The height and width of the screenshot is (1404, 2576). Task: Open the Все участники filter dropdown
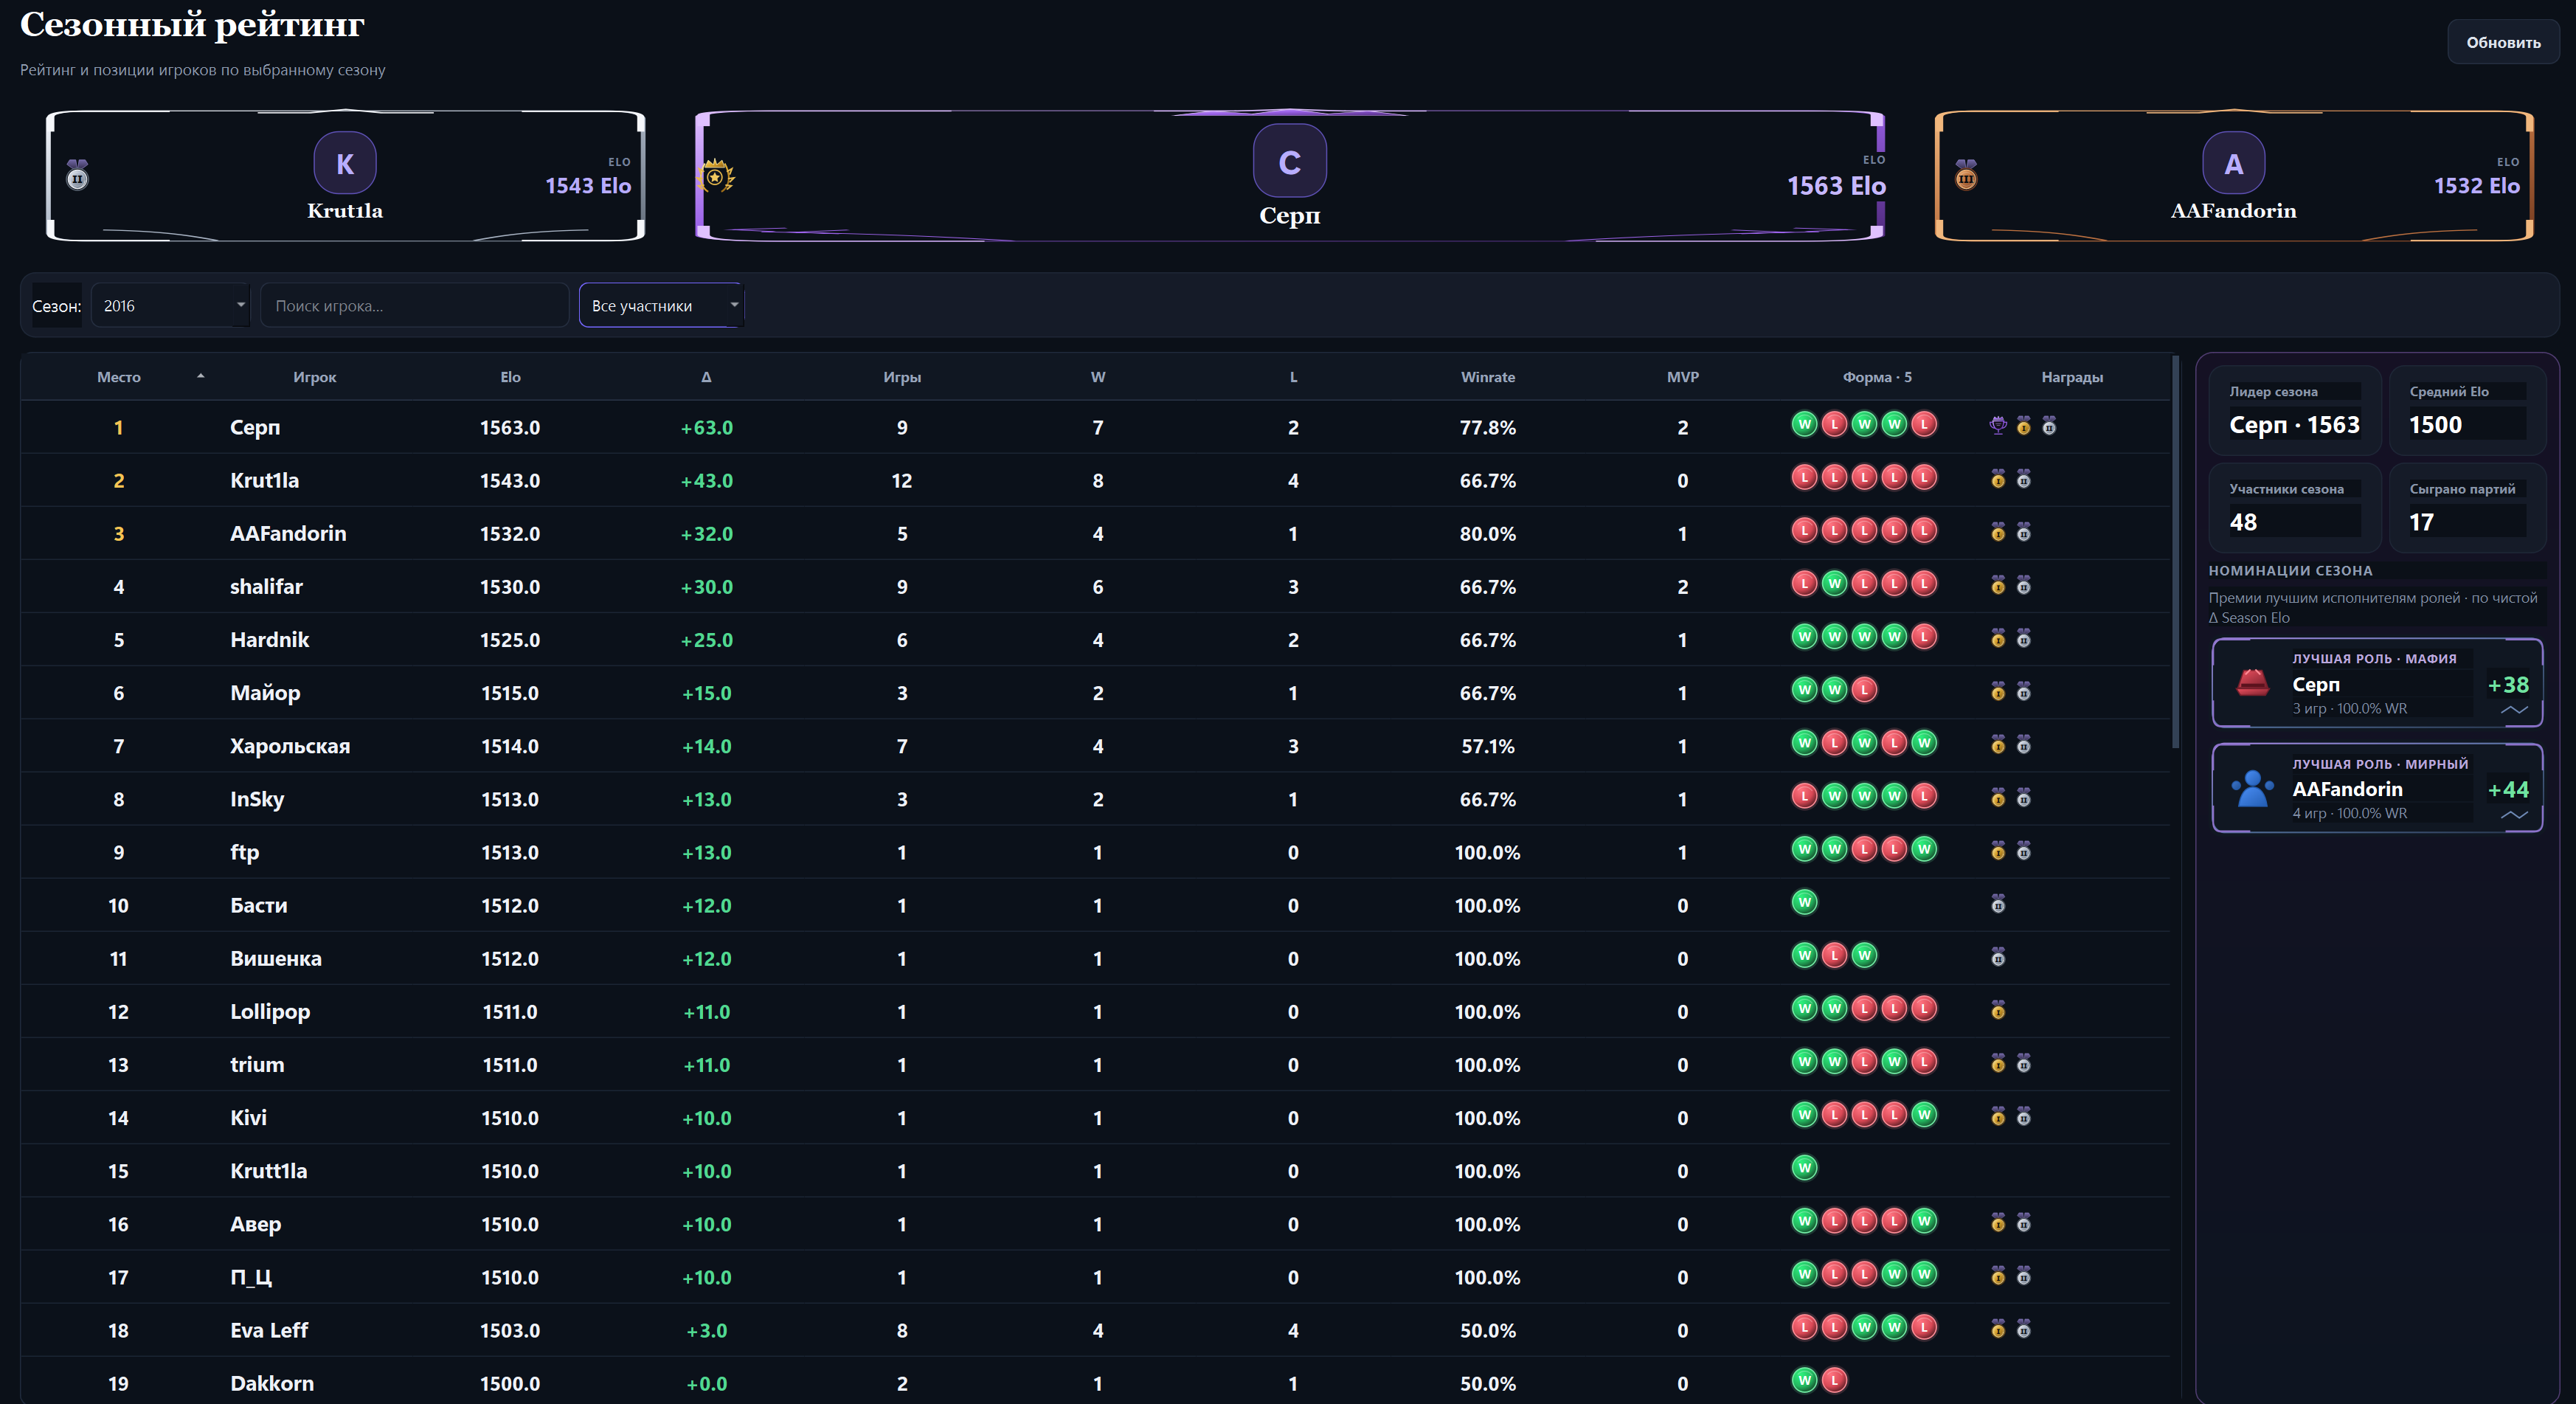(x=661, y=305)
